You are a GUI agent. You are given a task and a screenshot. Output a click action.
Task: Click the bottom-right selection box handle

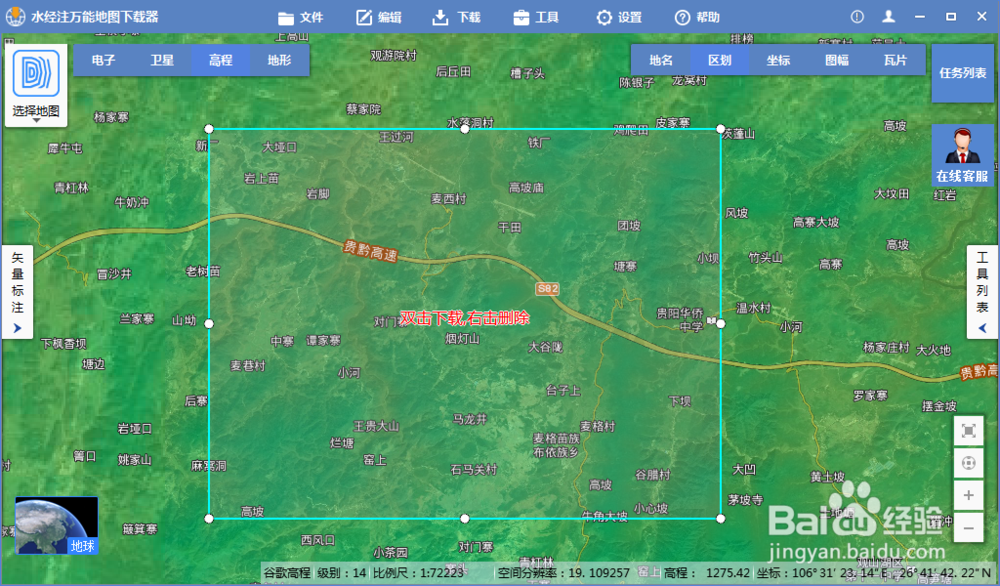[721, 518]
